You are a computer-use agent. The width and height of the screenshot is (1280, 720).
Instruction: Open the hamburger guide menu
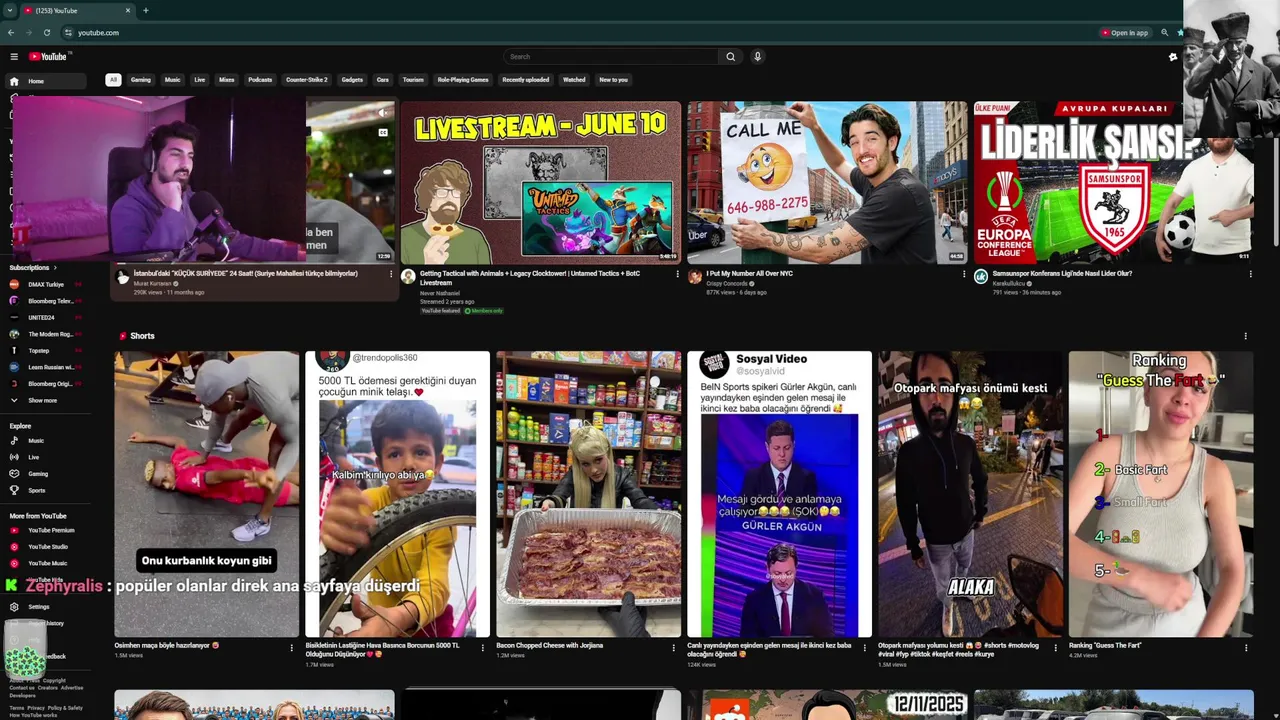click(14, 56)
